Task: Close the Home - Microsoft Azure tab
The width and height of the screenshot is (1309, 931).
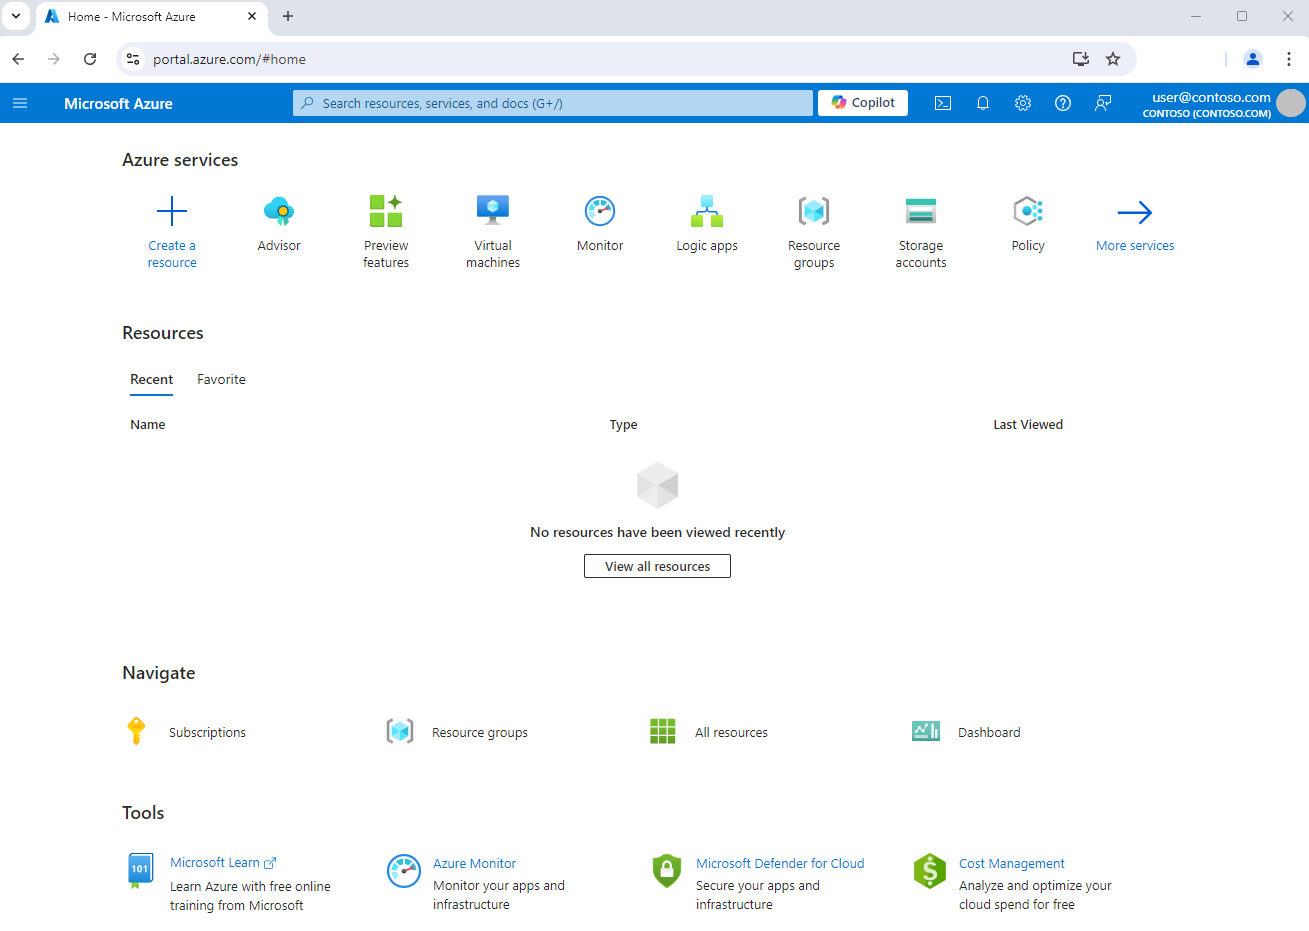Action: [252, 16]
